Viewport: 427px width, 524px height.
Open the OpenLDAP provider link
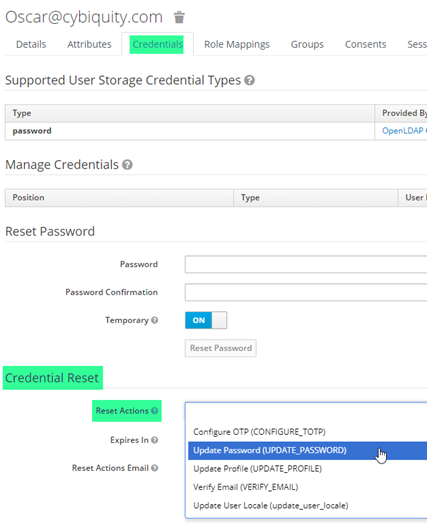[x=403, y=131]
